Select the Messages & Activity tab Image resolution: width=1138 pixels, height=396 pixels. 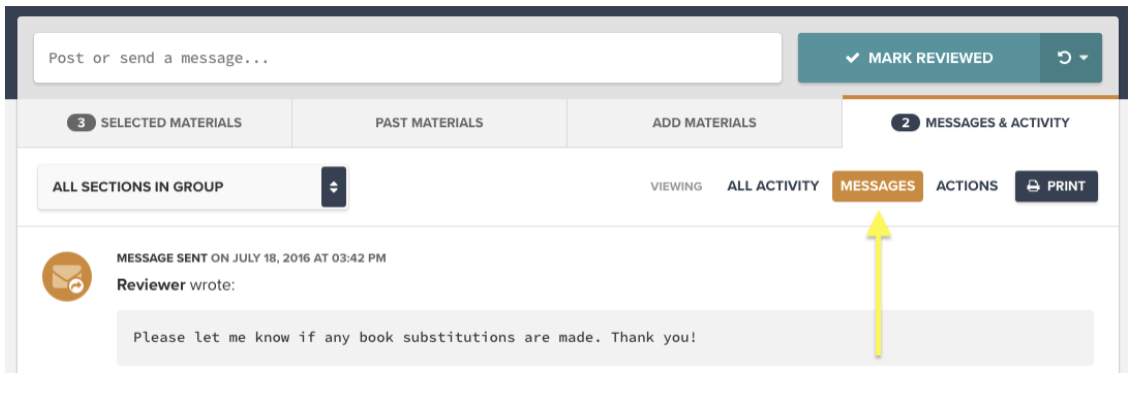point(981,123)
